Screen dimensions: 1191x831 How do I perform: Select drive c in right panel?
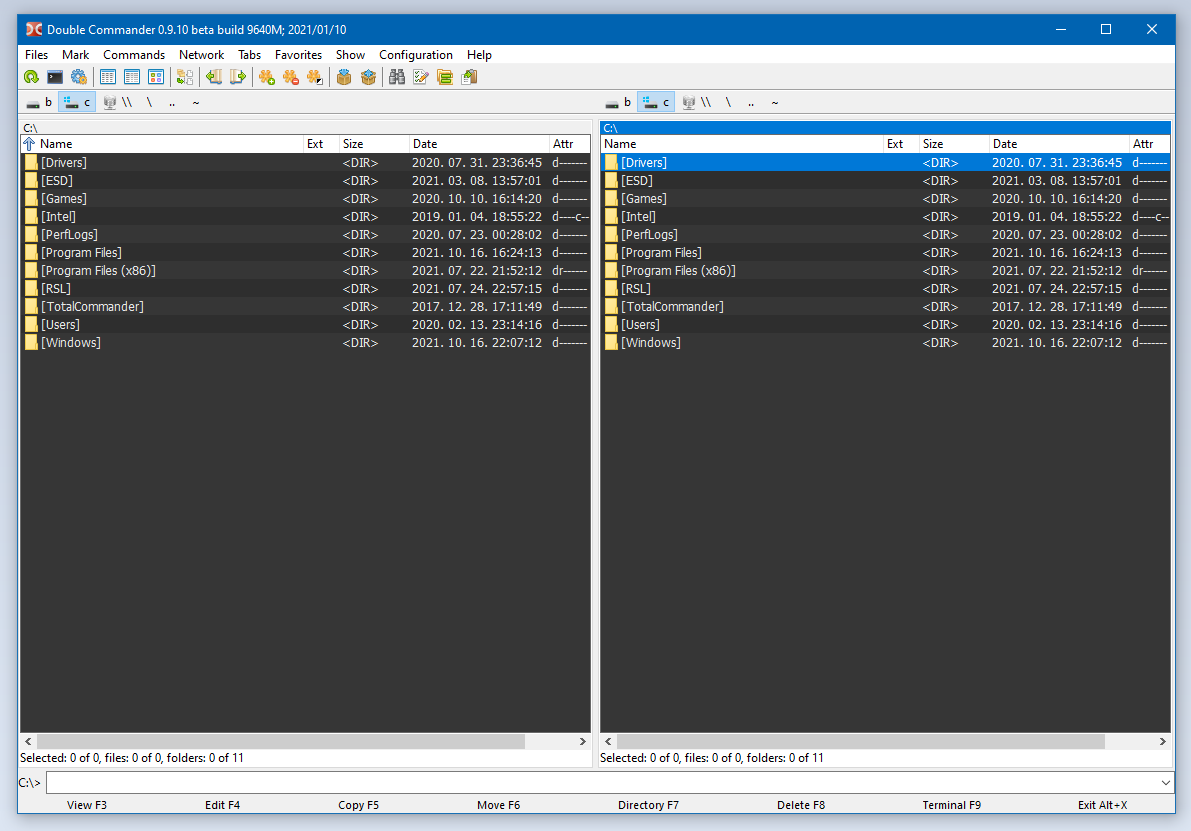coord(656,103)
